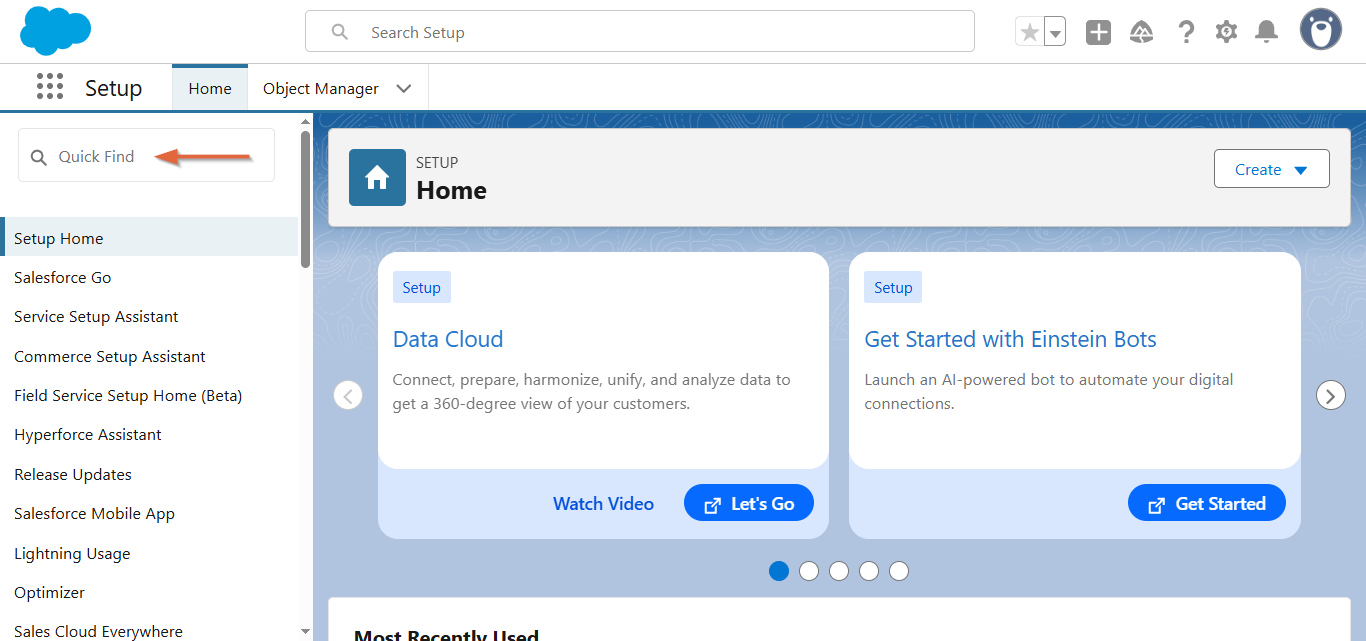Viewport: 1366px width, 641px height.
Task: Select Release Updates in the sidebar
Action: click(x=73, y=474)
